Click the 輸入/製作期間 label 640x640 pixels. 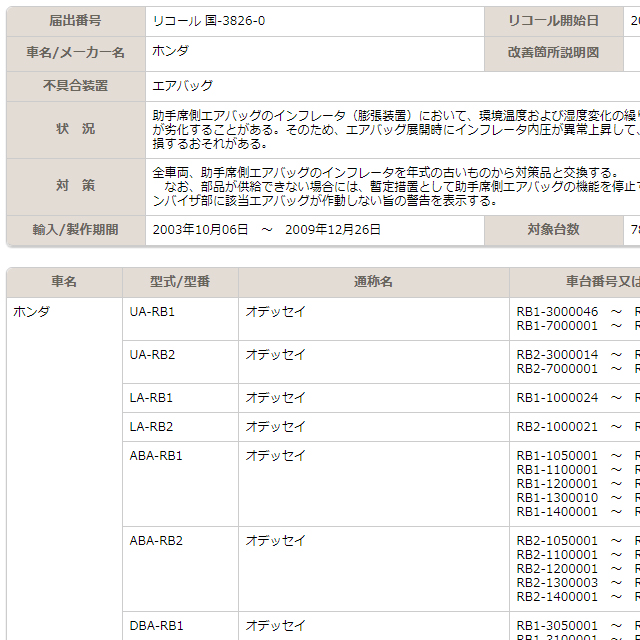pos(76,230)
